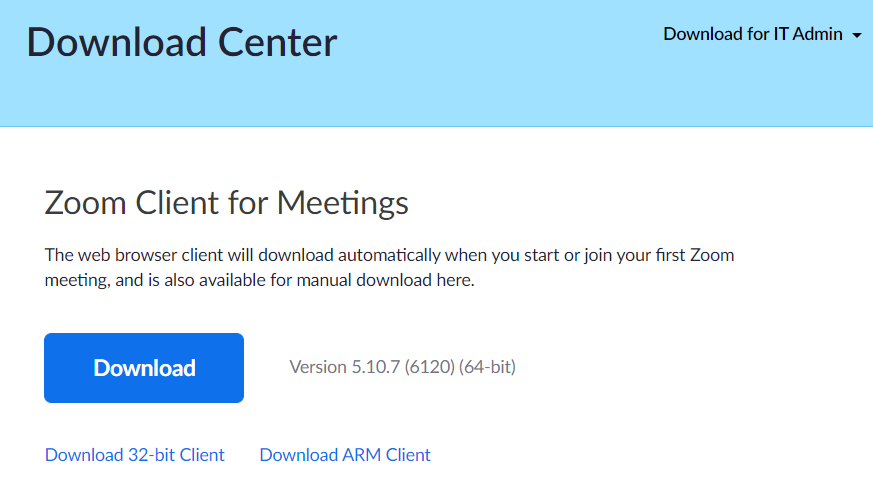Screen dimensions: 873x484
Task: Open the Download ARM Client link
Action: pyautogui.click(x=345, y=455)
